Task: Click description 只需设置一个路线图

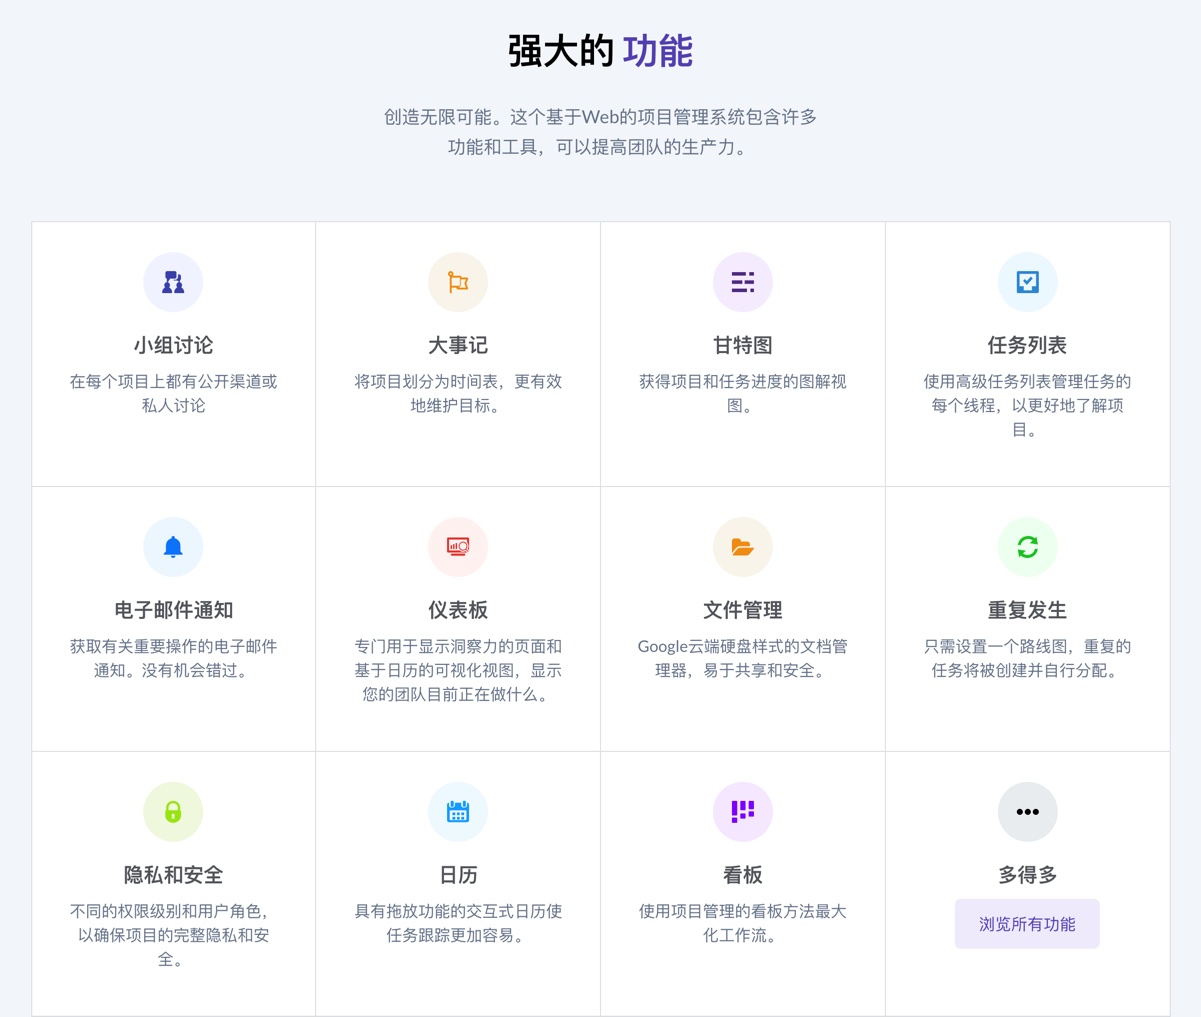Action: (1028, 658)
